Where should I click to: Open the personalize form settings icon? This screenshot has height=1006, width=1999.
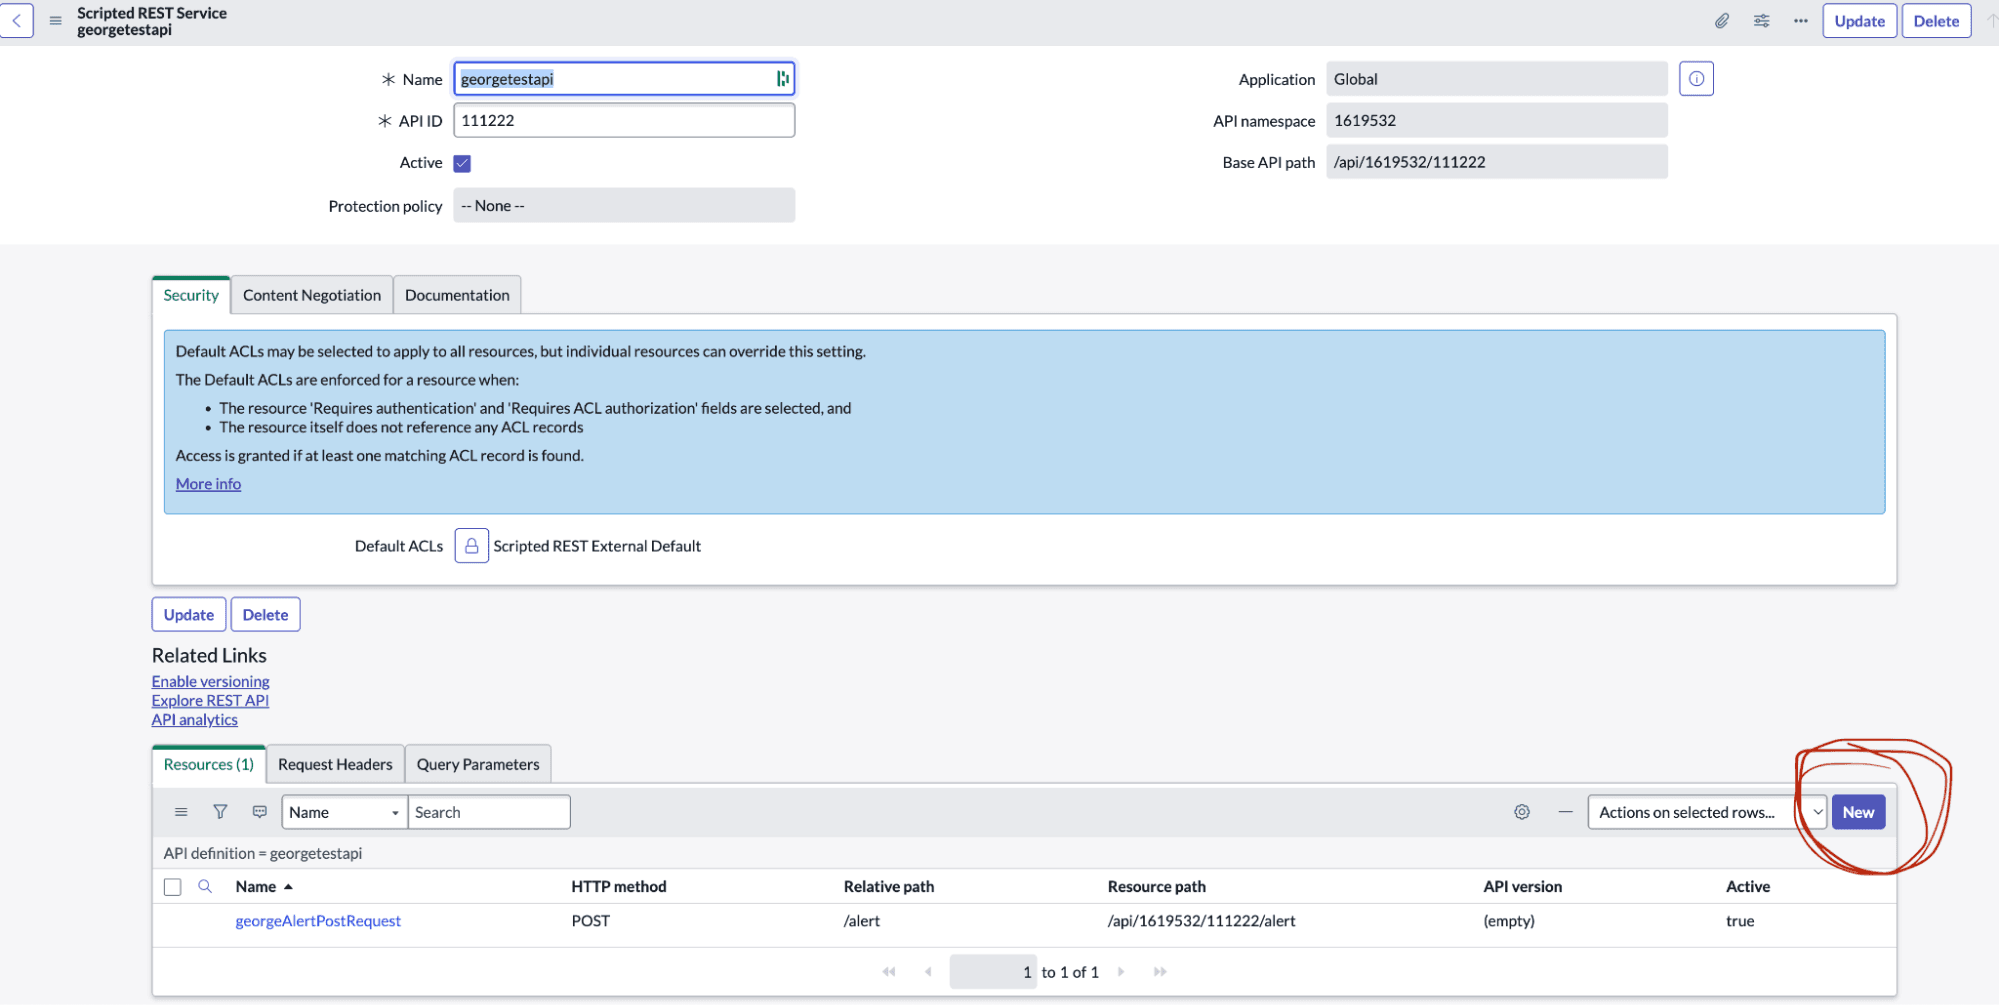tap(1761, 21)
